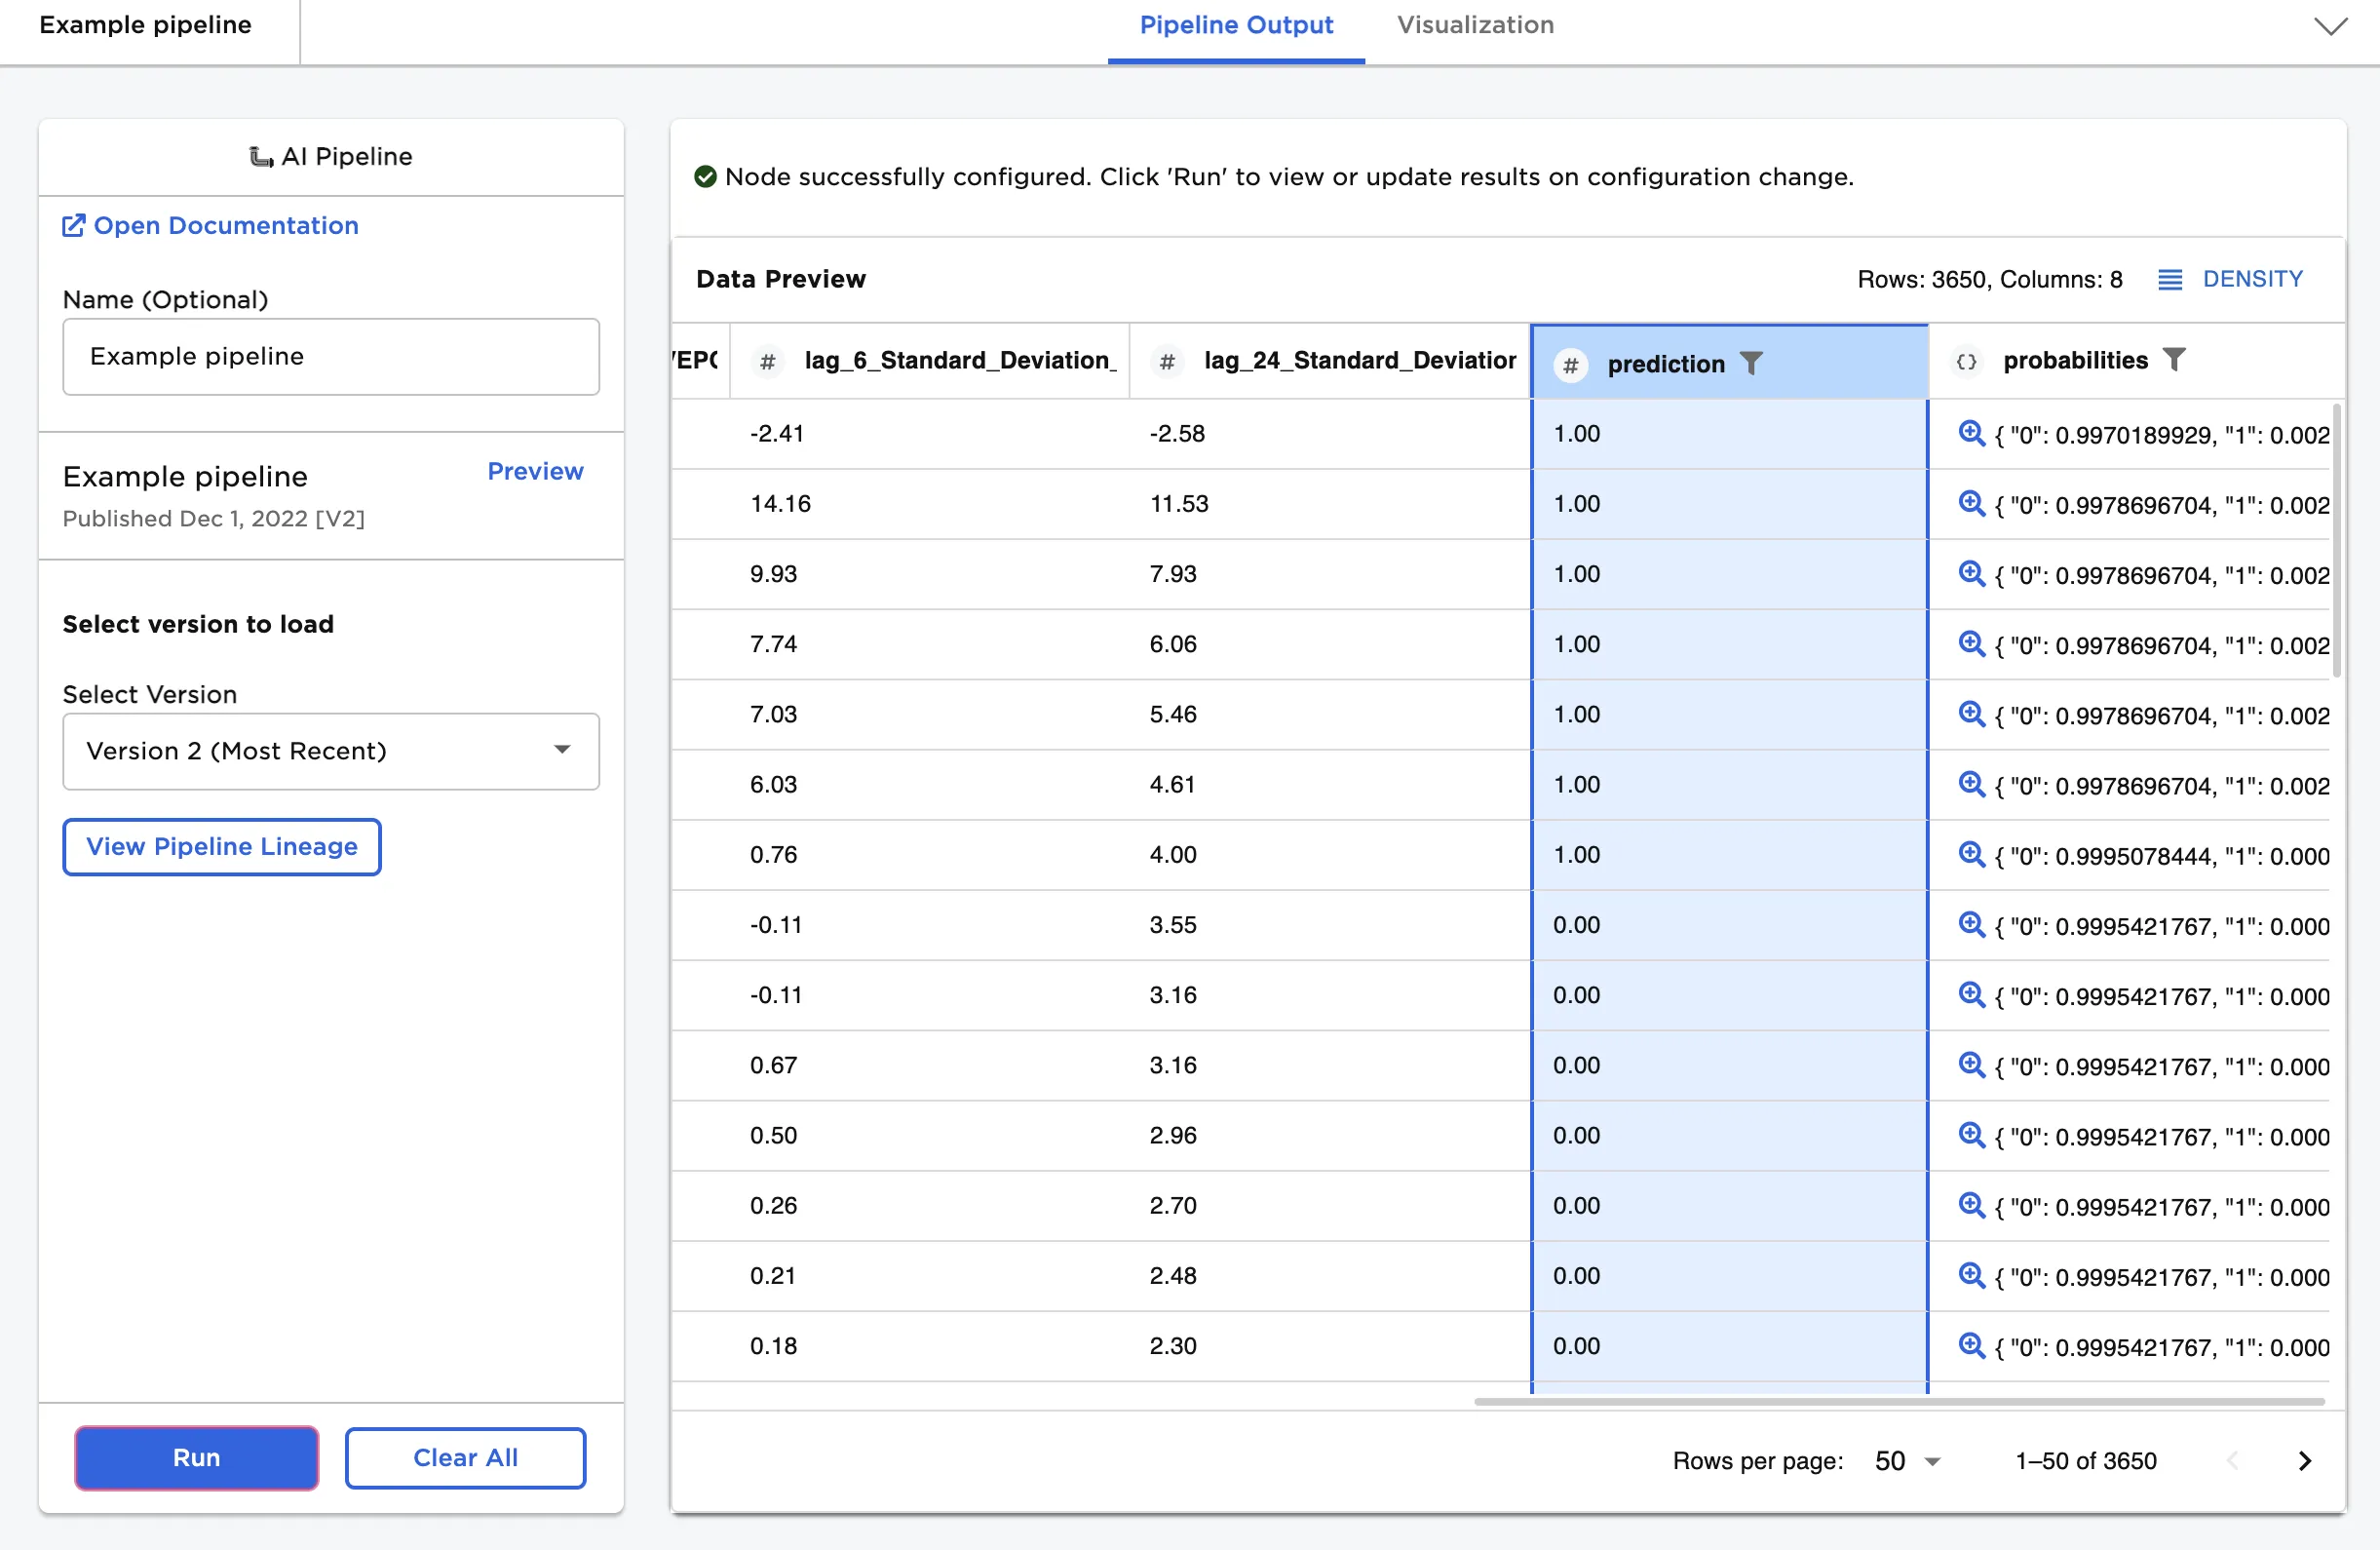Select the Pipeline Output tab
This screenshot has width=2380, height=1550.
(1235, 25)
